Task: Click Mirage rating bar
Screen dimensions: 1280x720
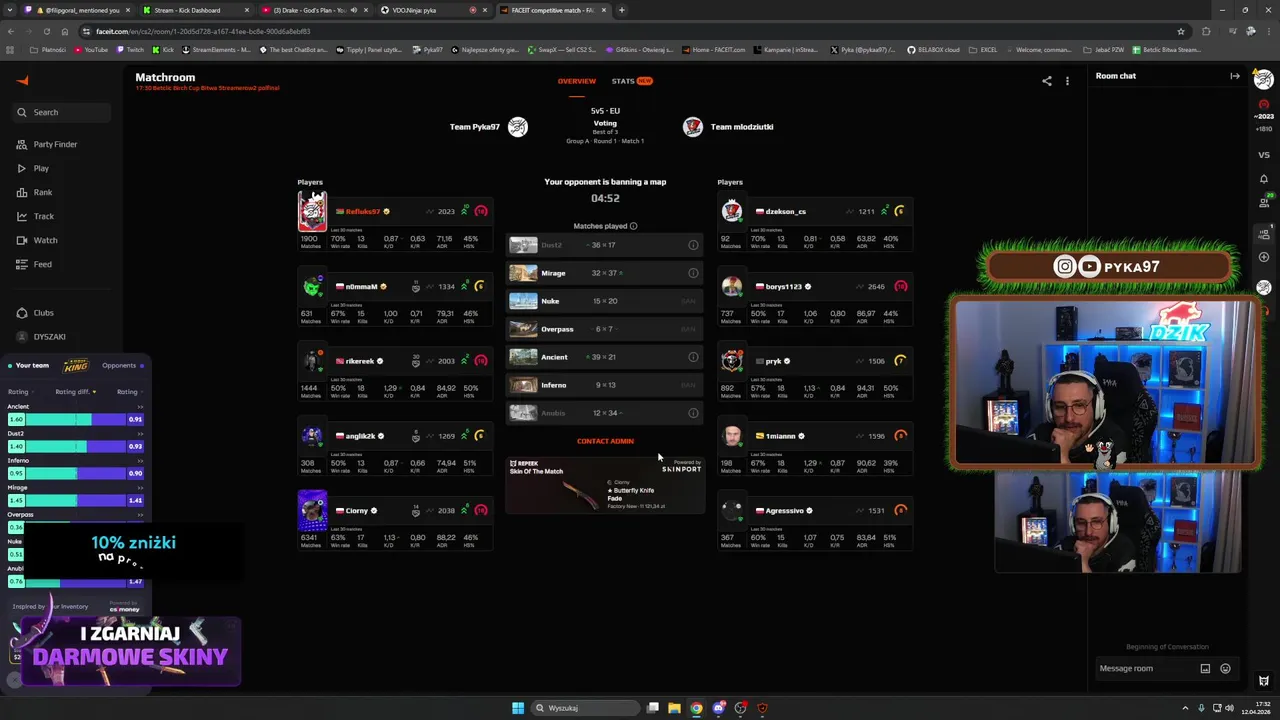Action: click(x=76, y=500)
